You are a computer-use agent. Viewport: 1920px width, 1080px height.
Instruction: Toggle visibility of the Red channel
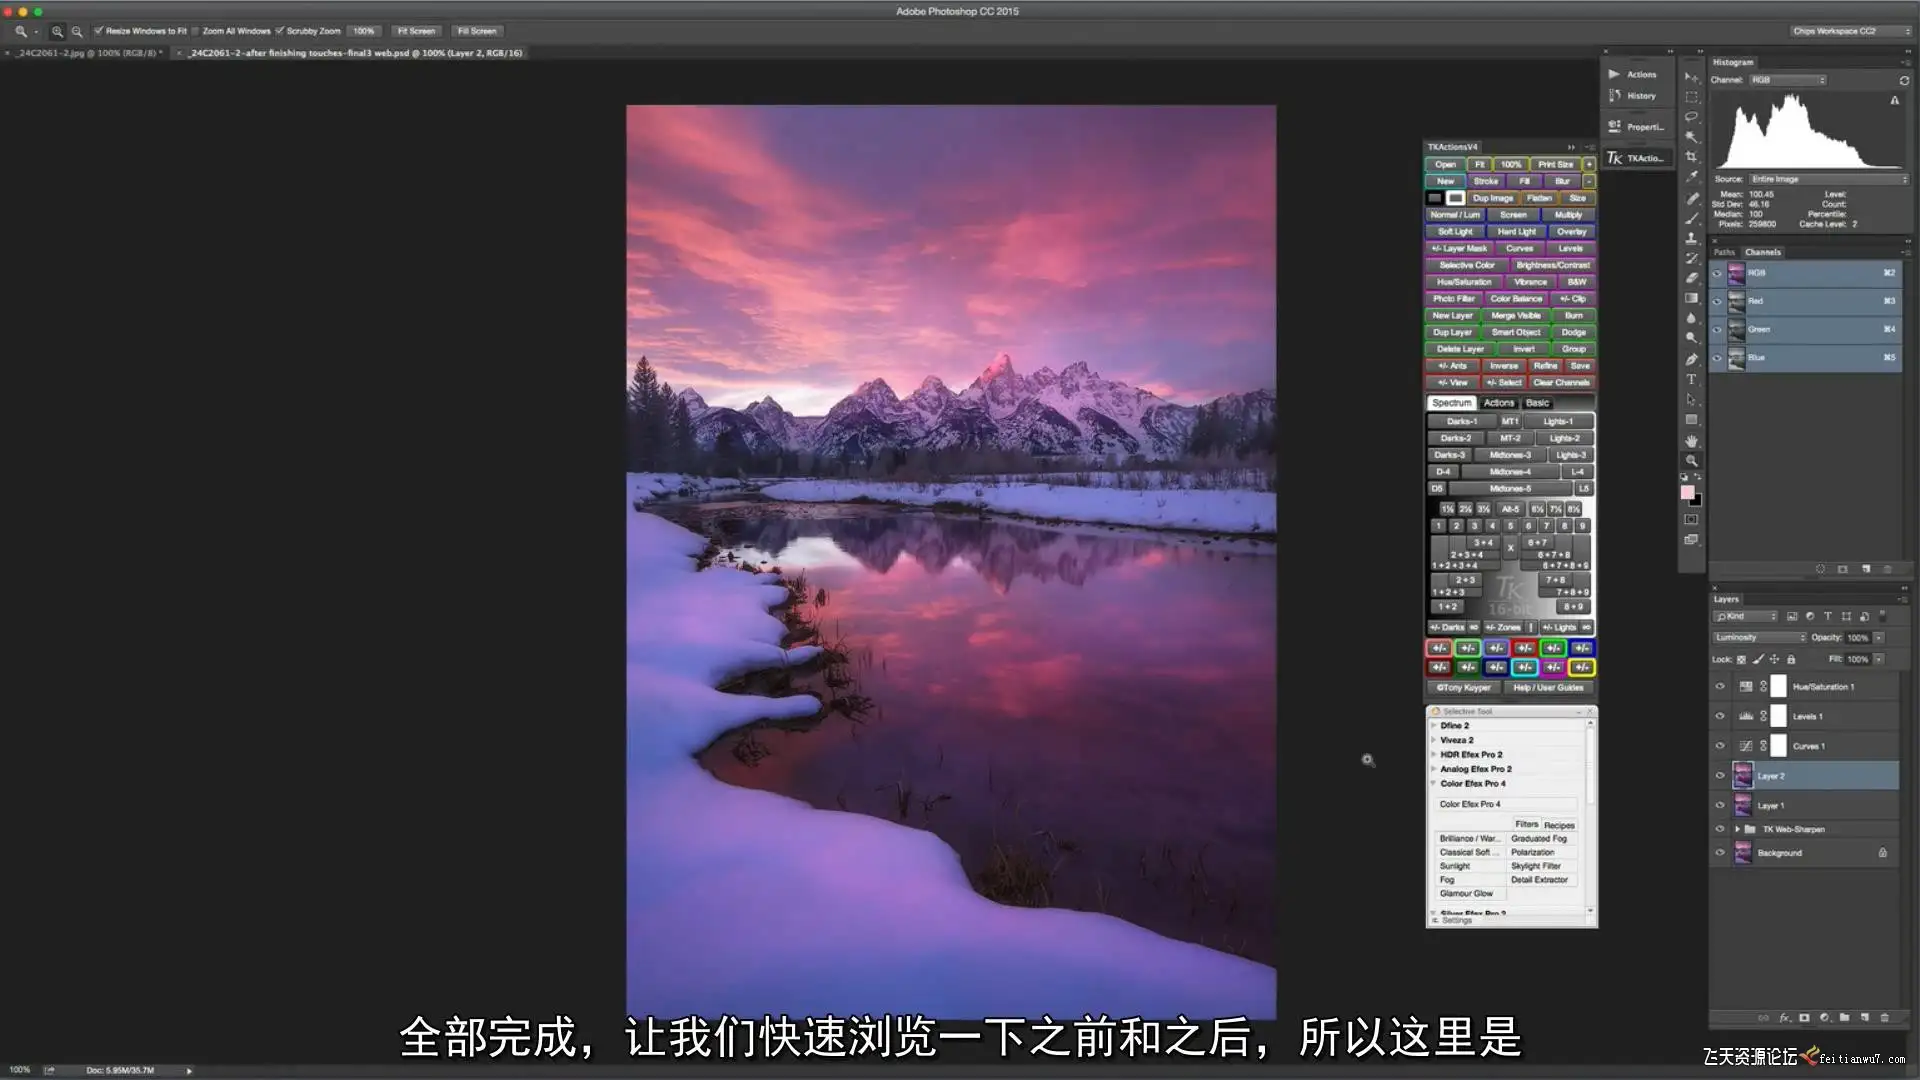click(1717, 301)
